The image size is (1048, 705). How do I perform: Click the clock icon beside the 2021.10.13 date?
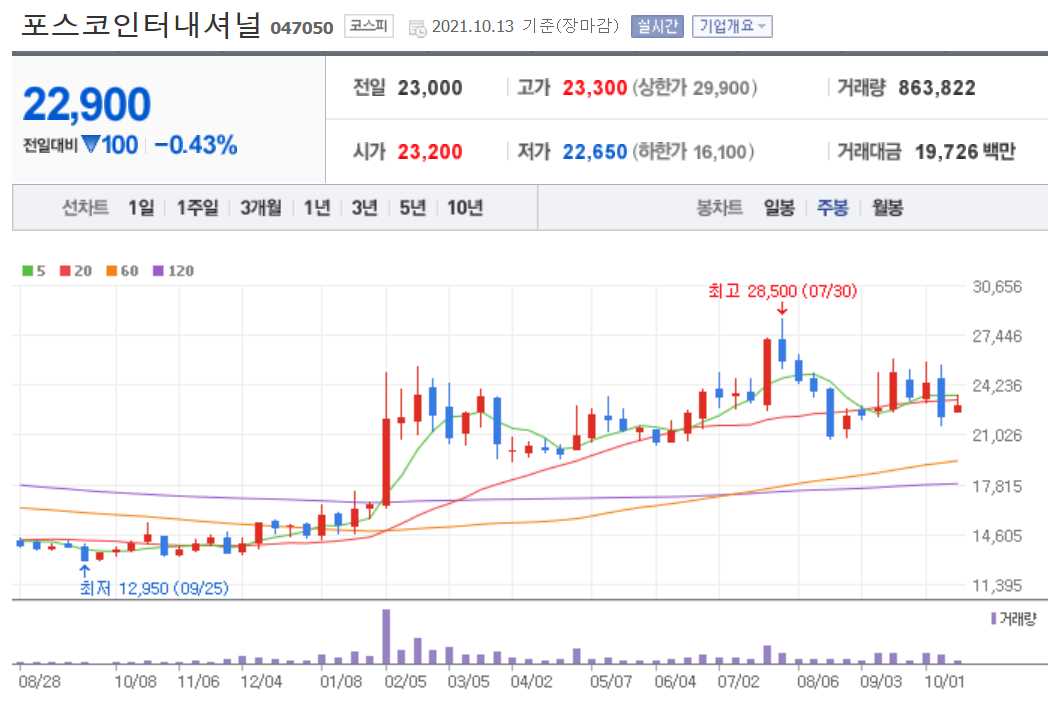click(416, 27)
